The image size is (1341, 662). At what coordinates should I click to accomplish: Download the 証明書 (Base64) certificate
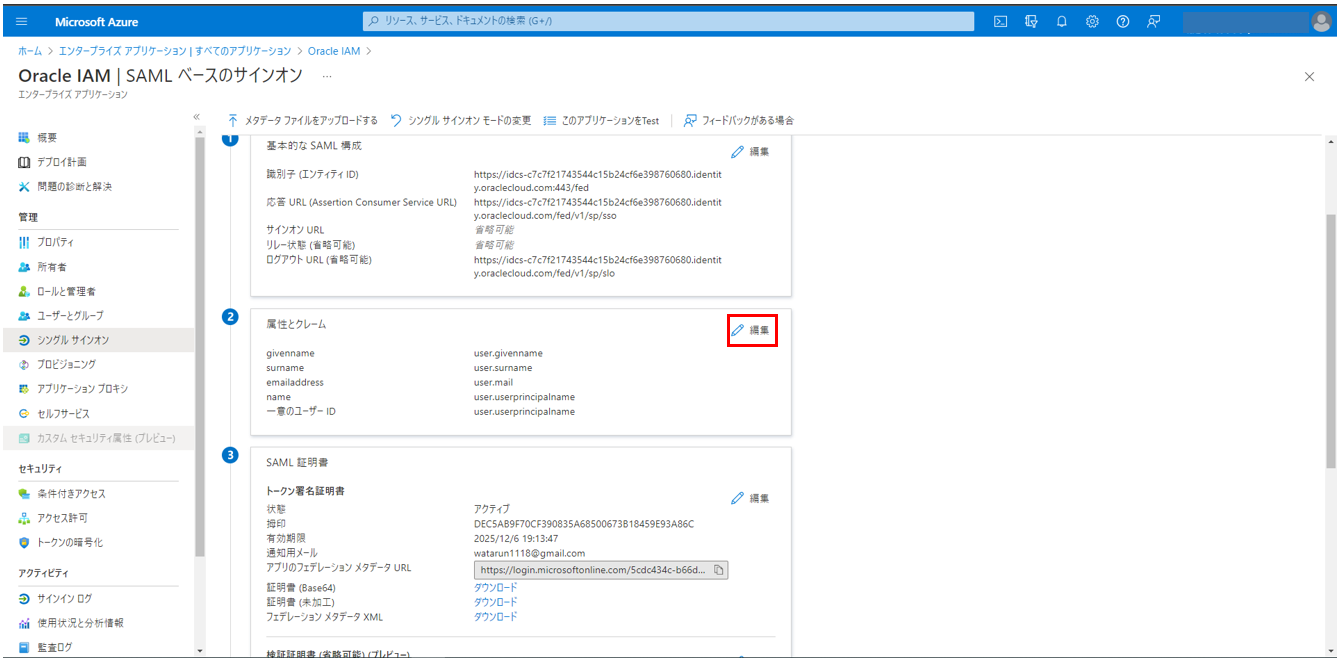[x=495, y=587]
